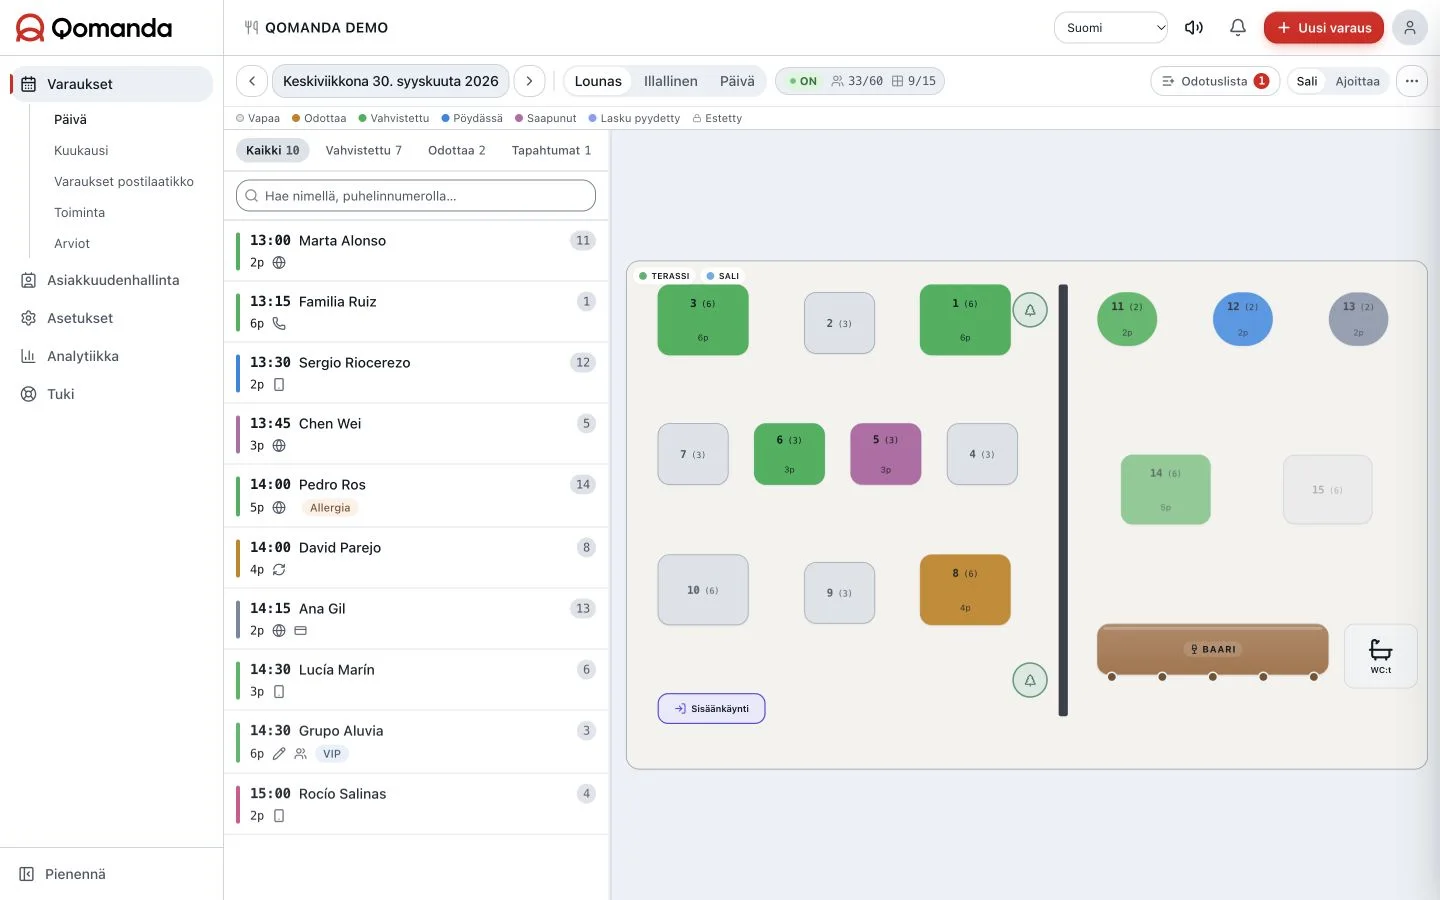Switch to Ajoittaa timeline view
The height and width of the screenshot is (900, 1440).
click(x=1357, y=81)
